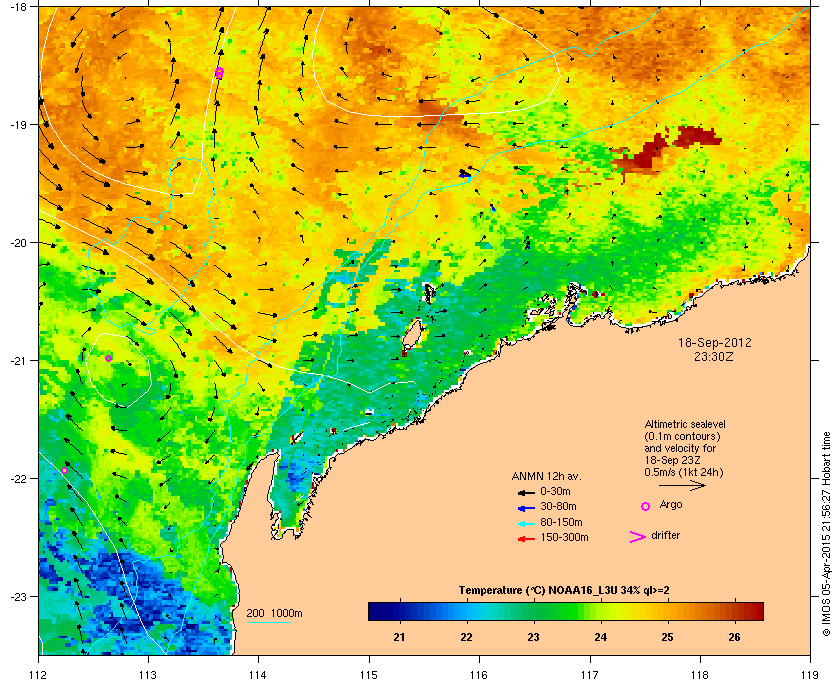Click the 0.5m/s velocity scale arrow
Viewport: 840px width, 680px height.
pyautogui.click(x=682, y=486)
